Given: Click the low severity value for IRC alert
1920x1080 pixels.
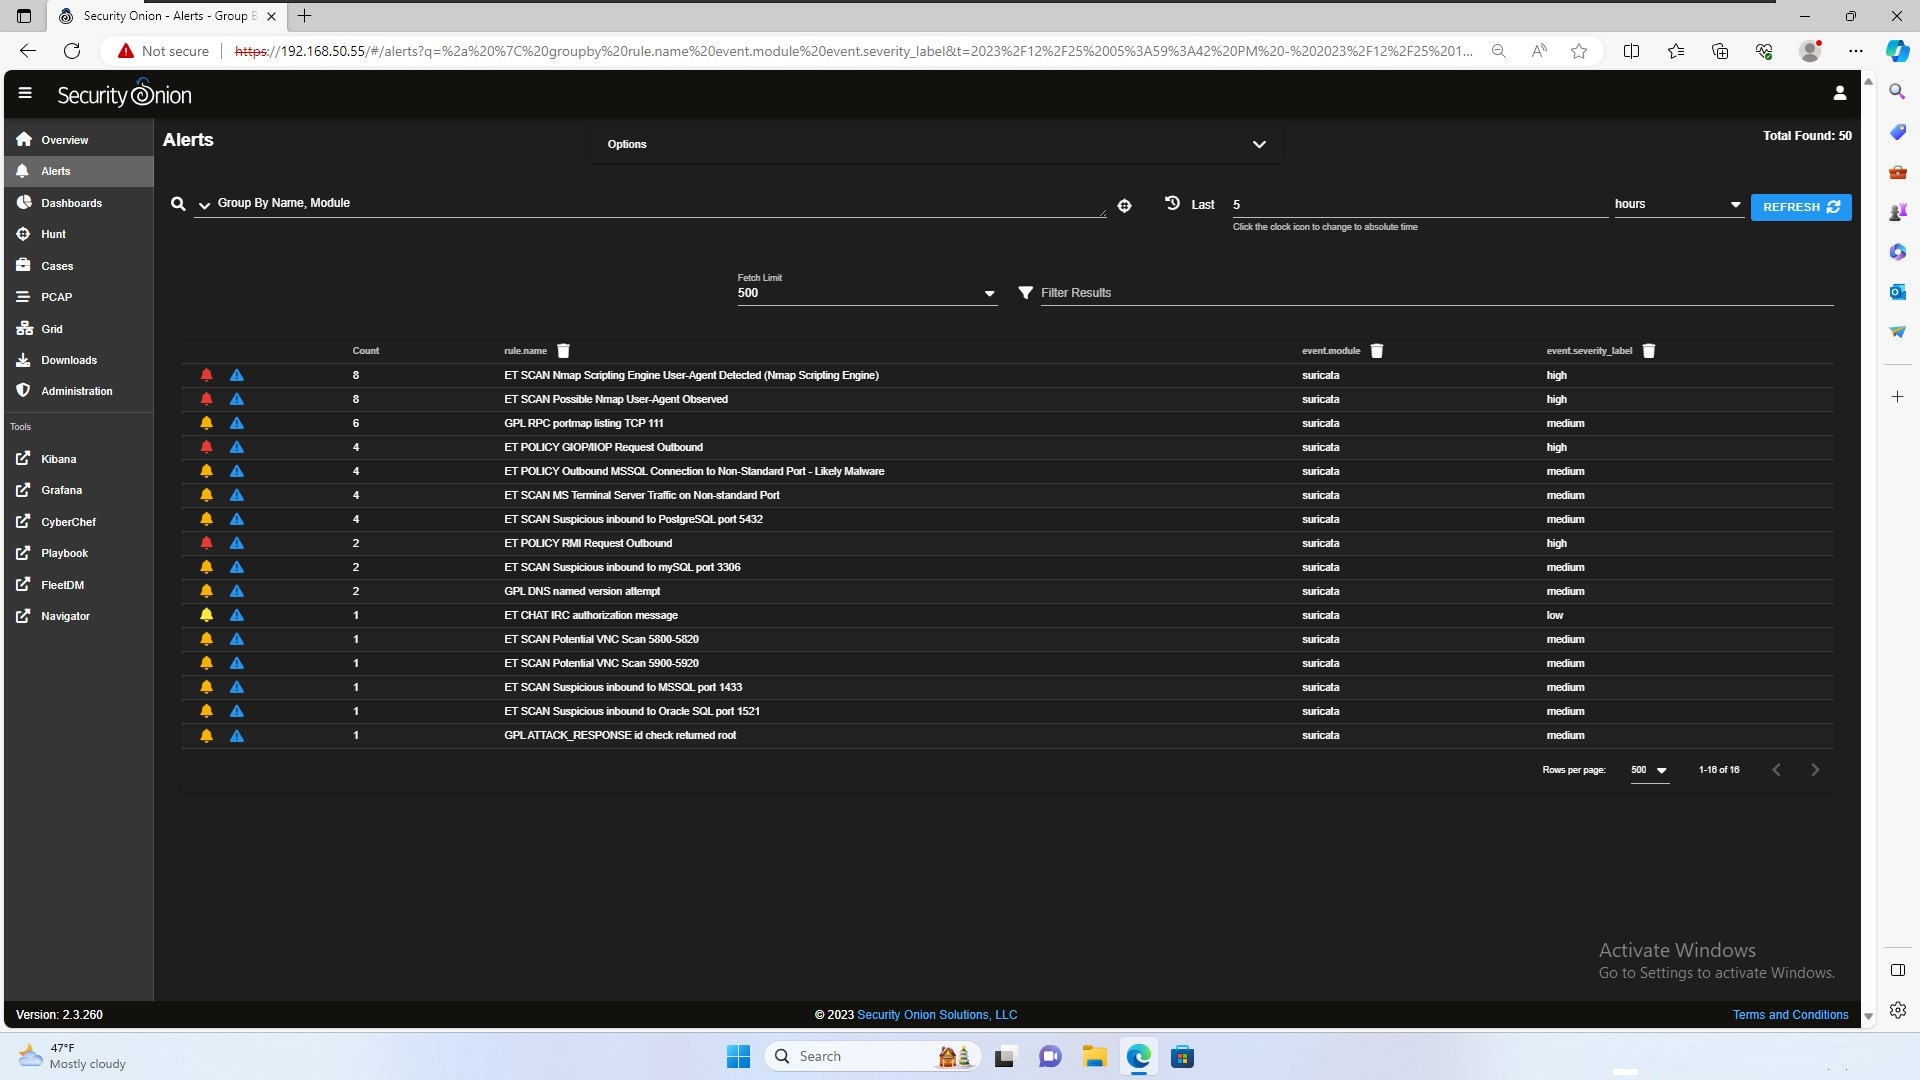Looking at the screenshot, I should (x=1554, y=615).
